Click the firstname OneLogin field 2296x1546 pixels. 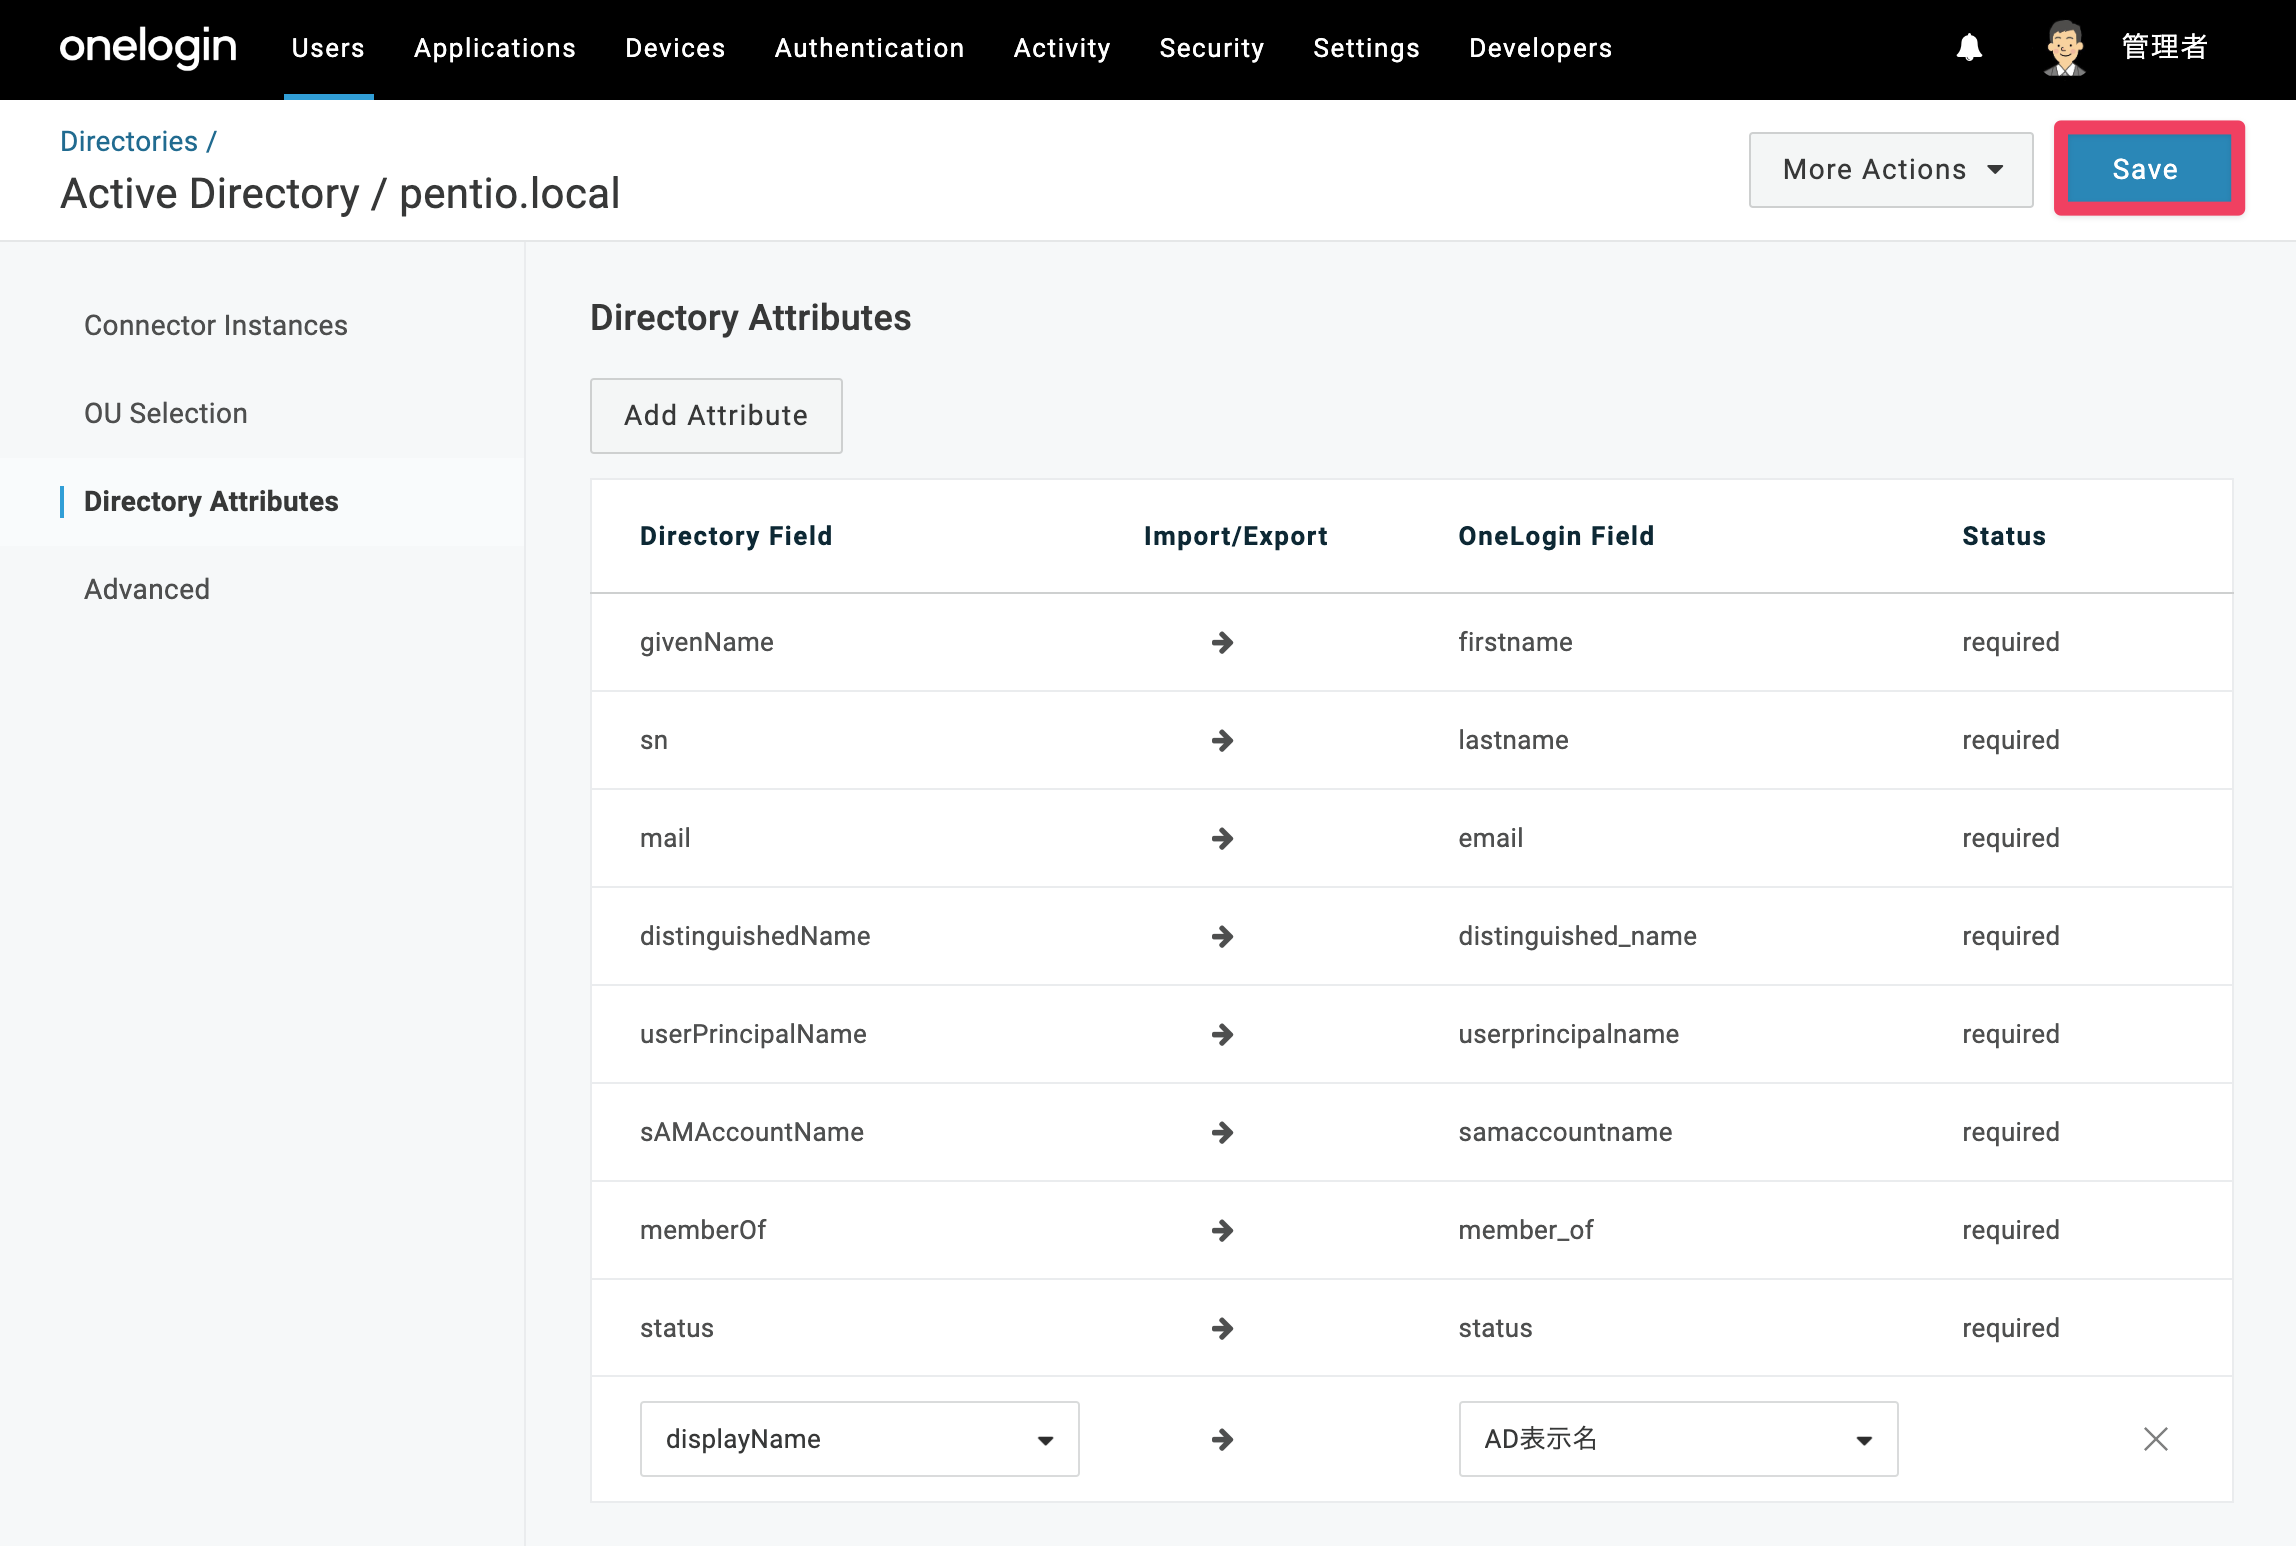pyautogui.click(x=1515, y=642)
